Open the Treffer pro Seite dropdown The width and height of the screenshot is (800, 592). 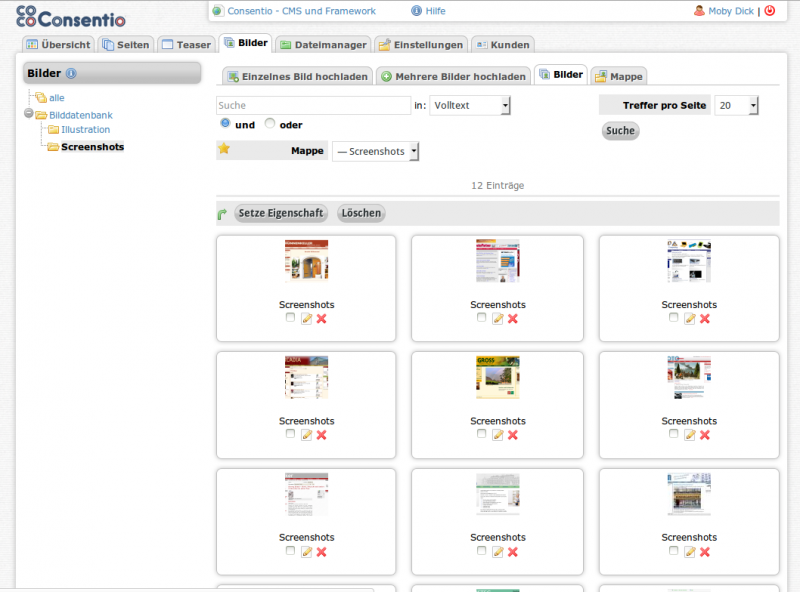(x=737, y=105)
